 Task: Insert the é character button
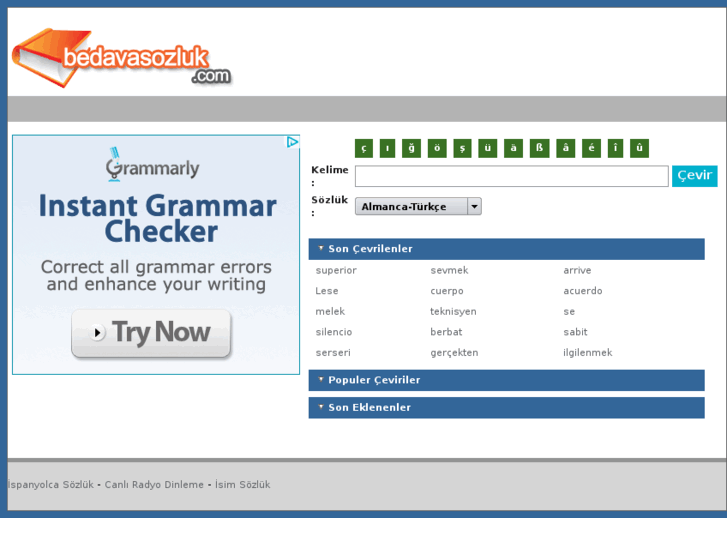591,148
